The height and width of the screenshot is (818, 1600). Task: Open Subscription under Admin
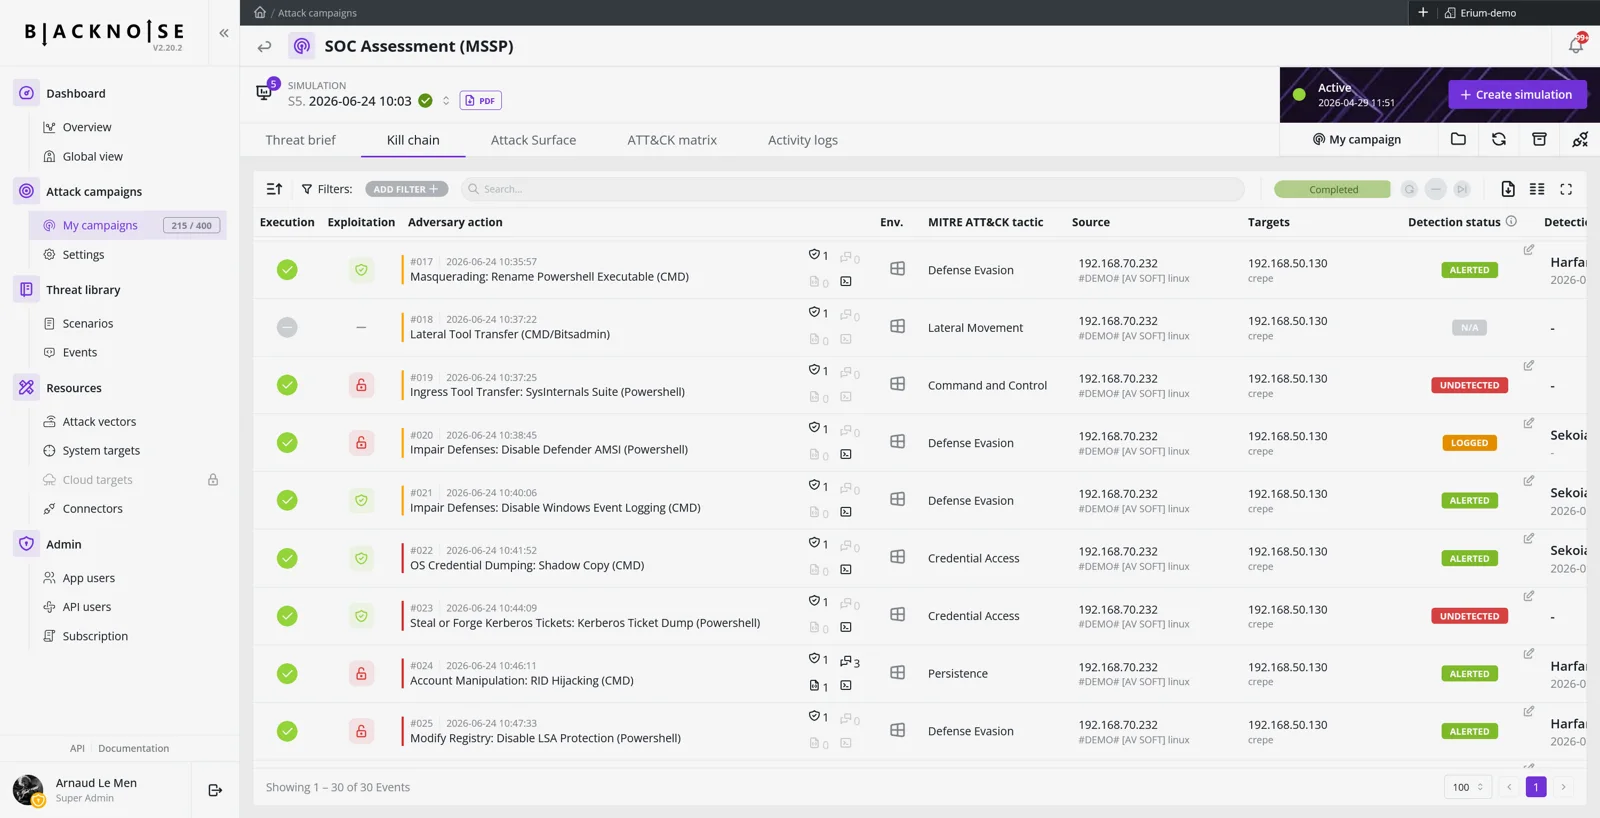tap(95, 636)
